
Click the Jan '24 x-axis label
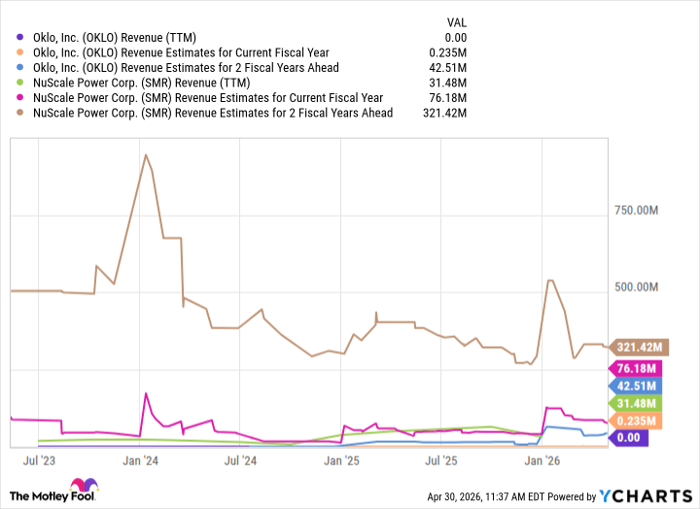coord(140,461)
